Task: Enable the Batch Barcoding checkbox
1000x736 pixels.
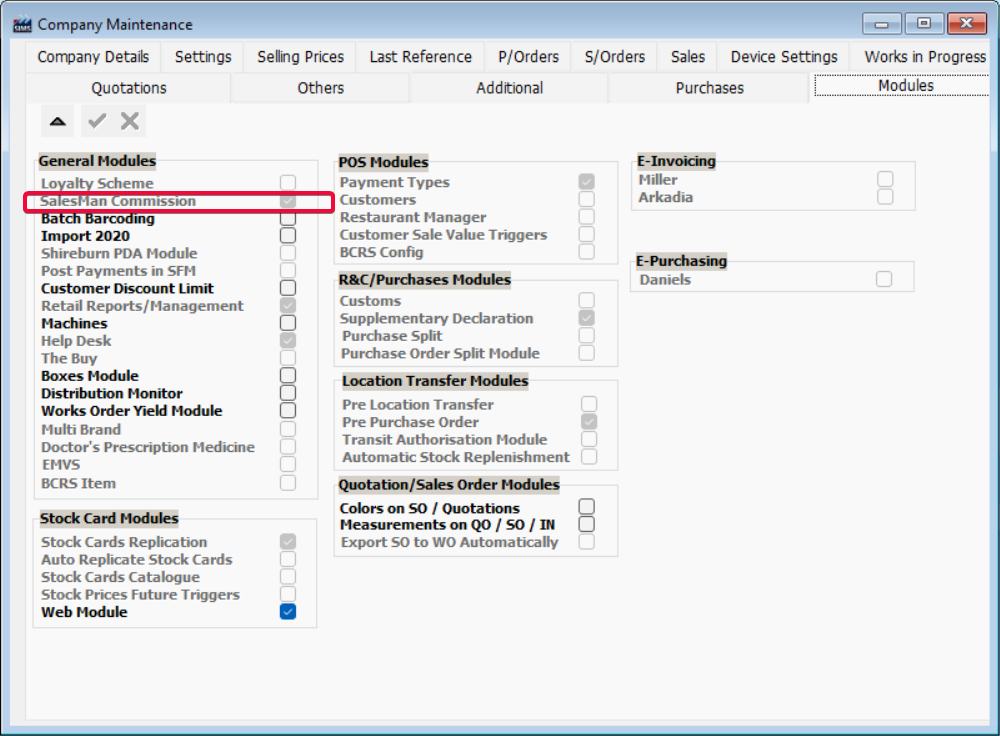Action: coord(288,218)
